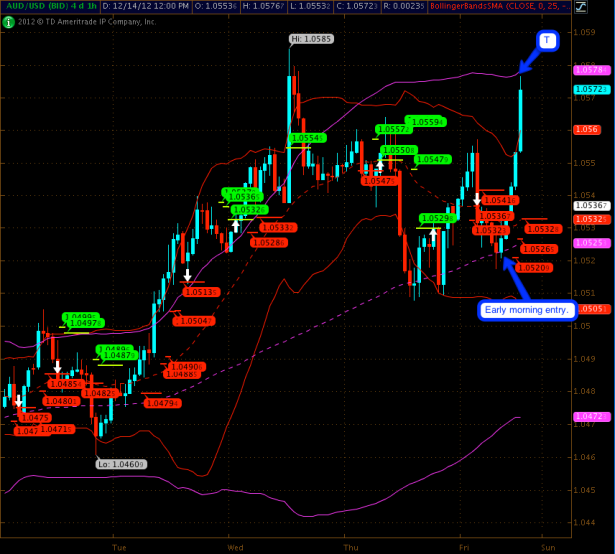Click the red 1.056 price axis tag
The width and height of the screenshot is (615, 554).
point(586,129)
